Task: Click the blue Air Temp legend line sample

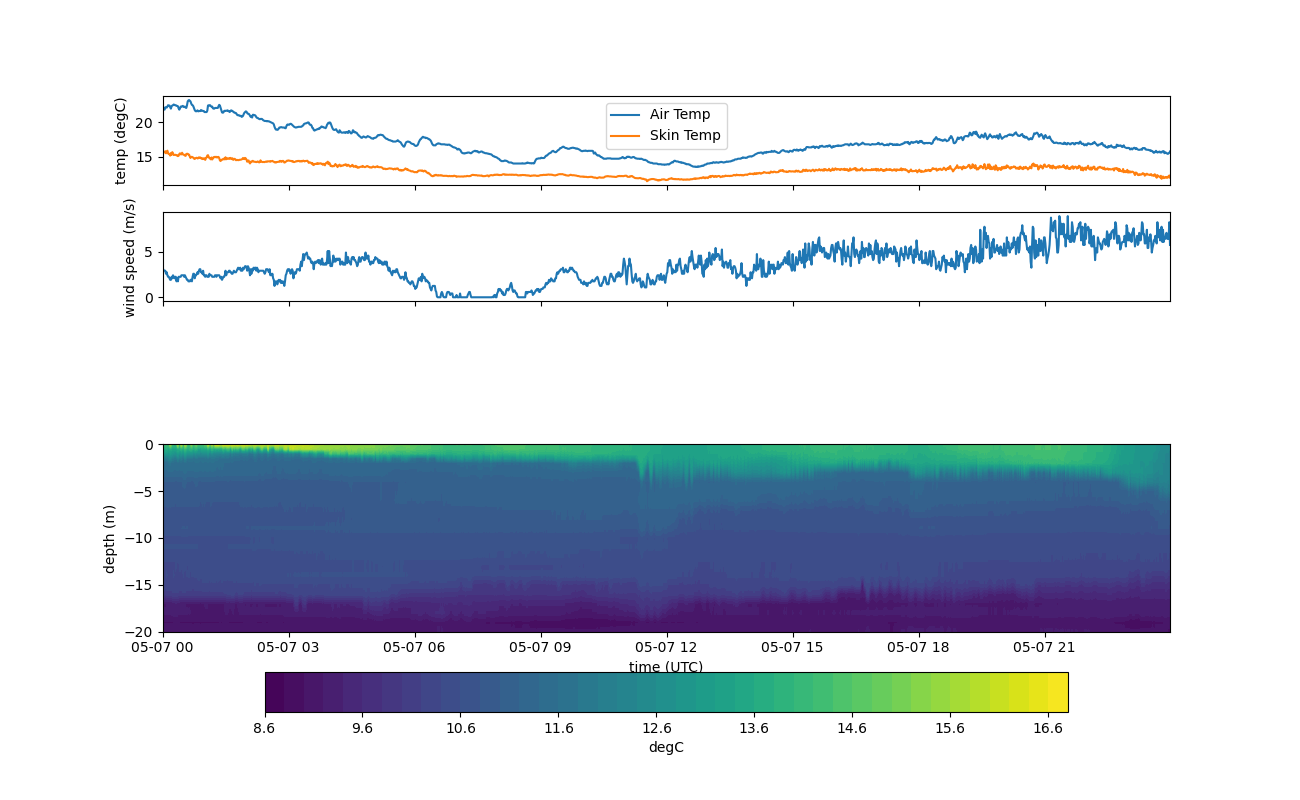Action: (626, 115)
